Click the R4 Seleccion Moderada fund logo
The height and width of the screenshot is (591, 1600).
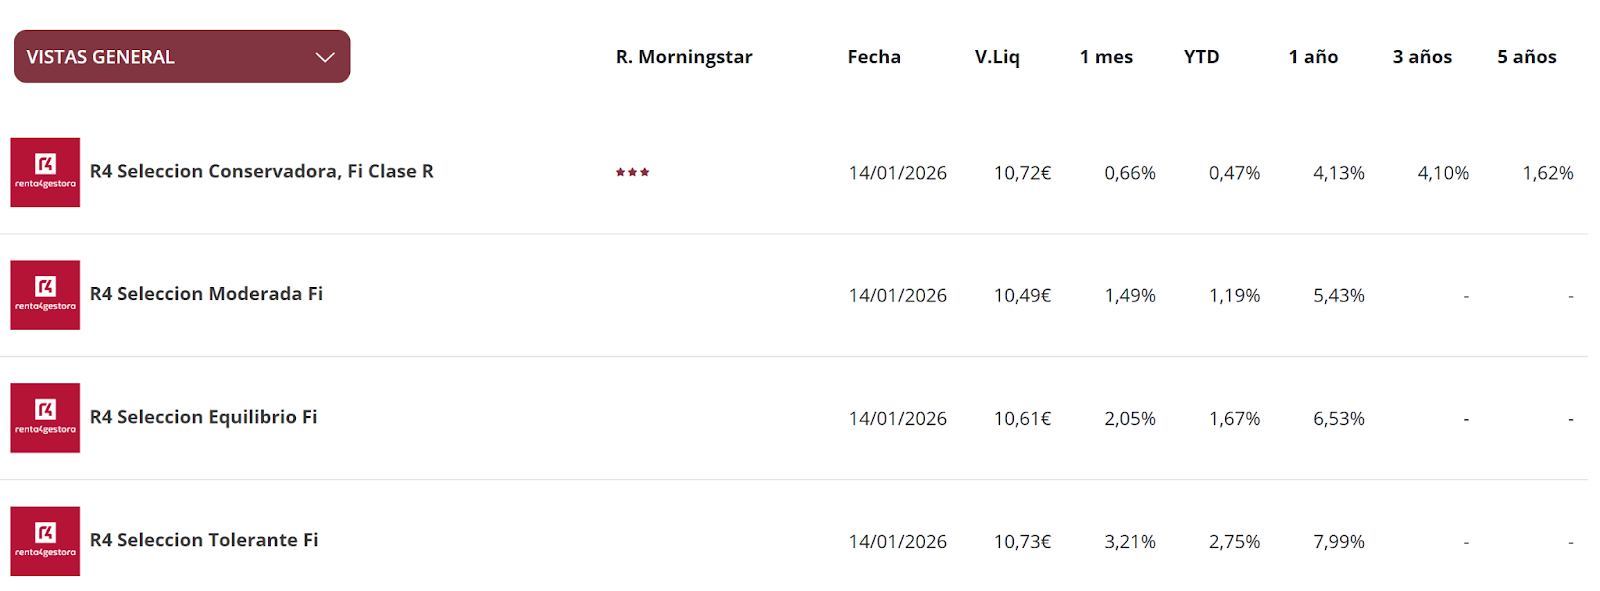[45, 295]
